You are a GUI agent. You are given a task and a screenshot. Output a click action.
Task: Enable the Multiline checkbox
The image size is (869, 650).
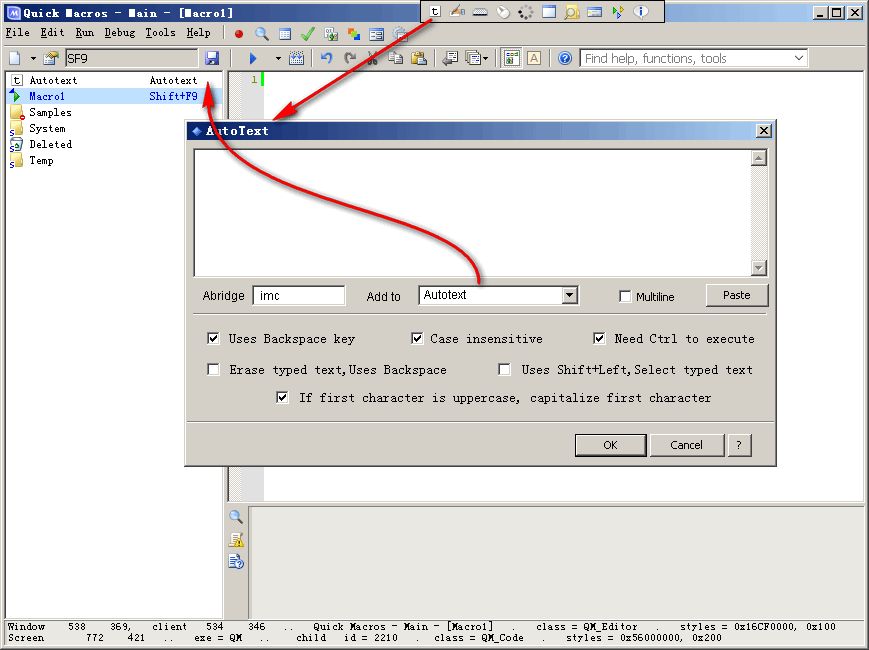626,297
